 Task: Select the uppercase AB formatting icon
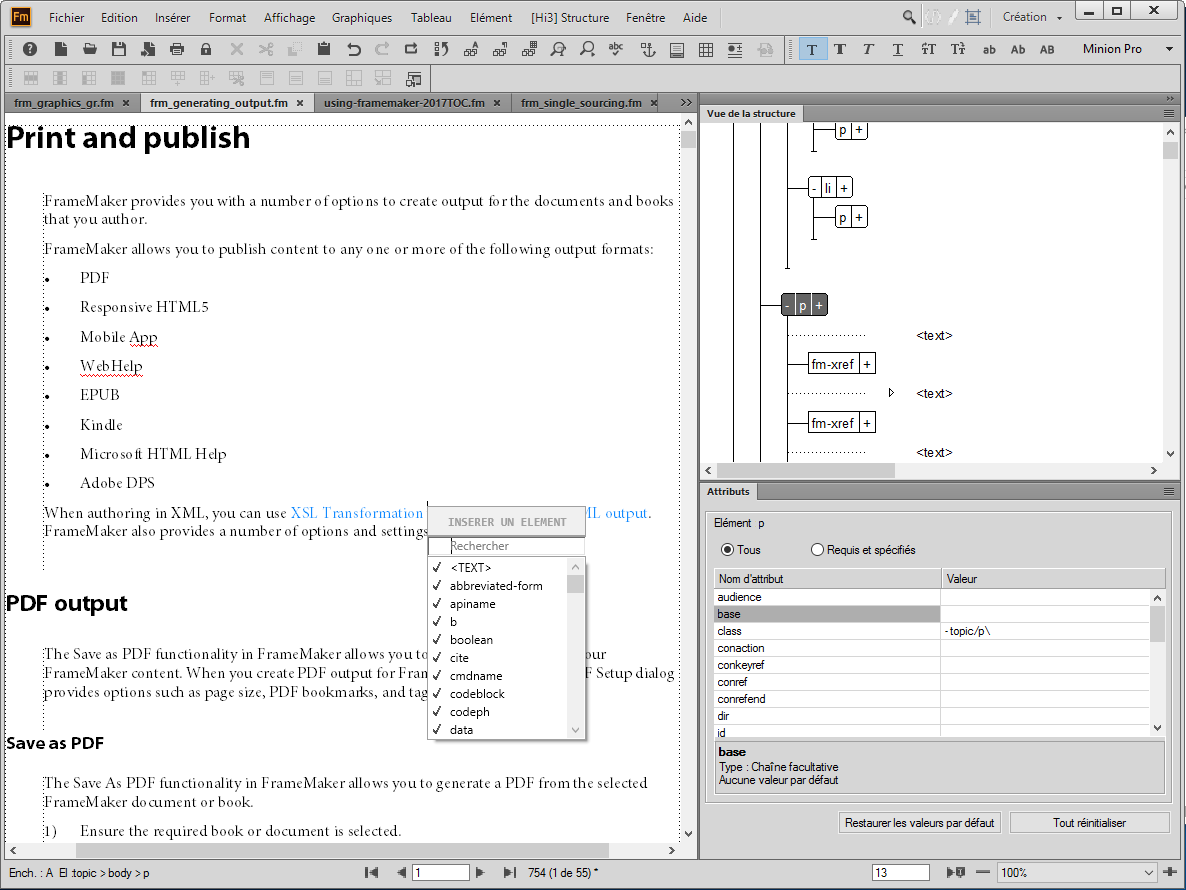1048,49
